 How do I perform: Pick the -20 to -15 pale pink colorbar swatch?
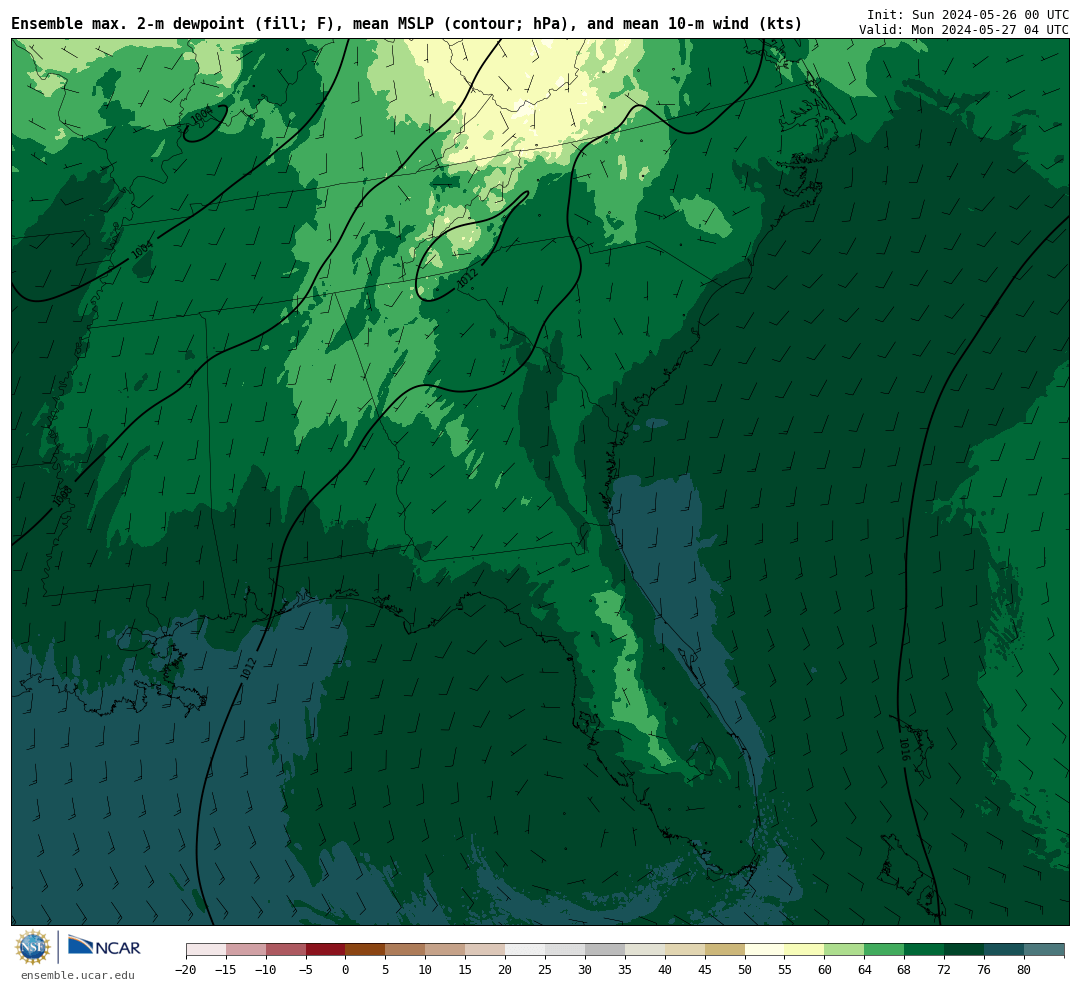click(x=206, y=950)
